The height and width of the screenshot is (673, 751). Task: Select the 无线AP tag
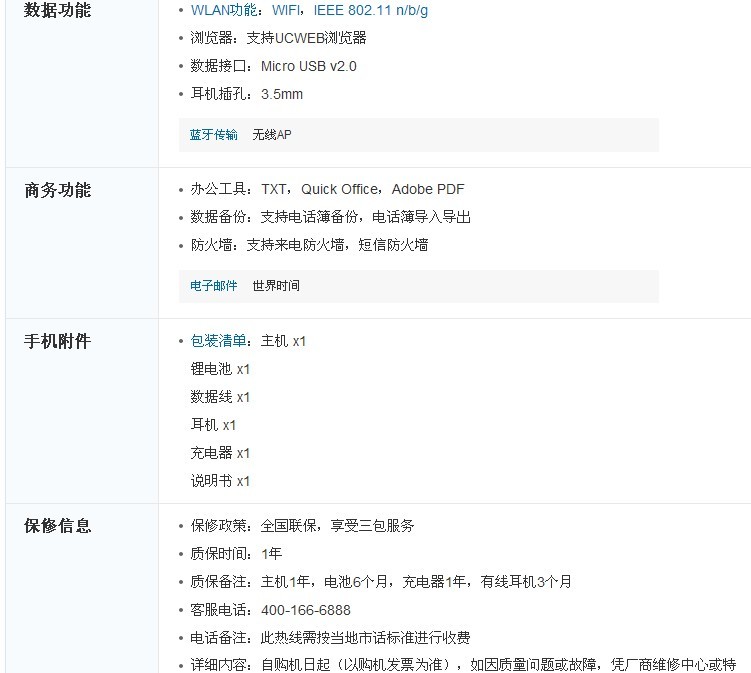[x=272, y=134]
